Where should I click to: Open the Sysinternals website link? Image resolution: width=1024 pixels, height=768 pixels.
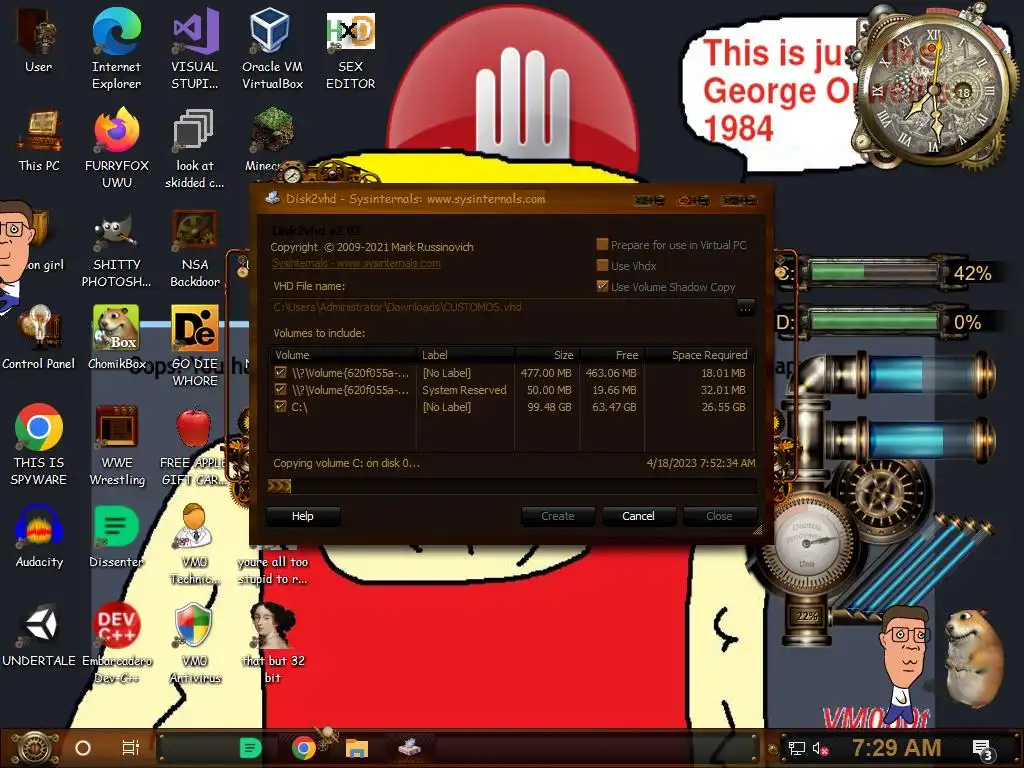pos(356,263)
